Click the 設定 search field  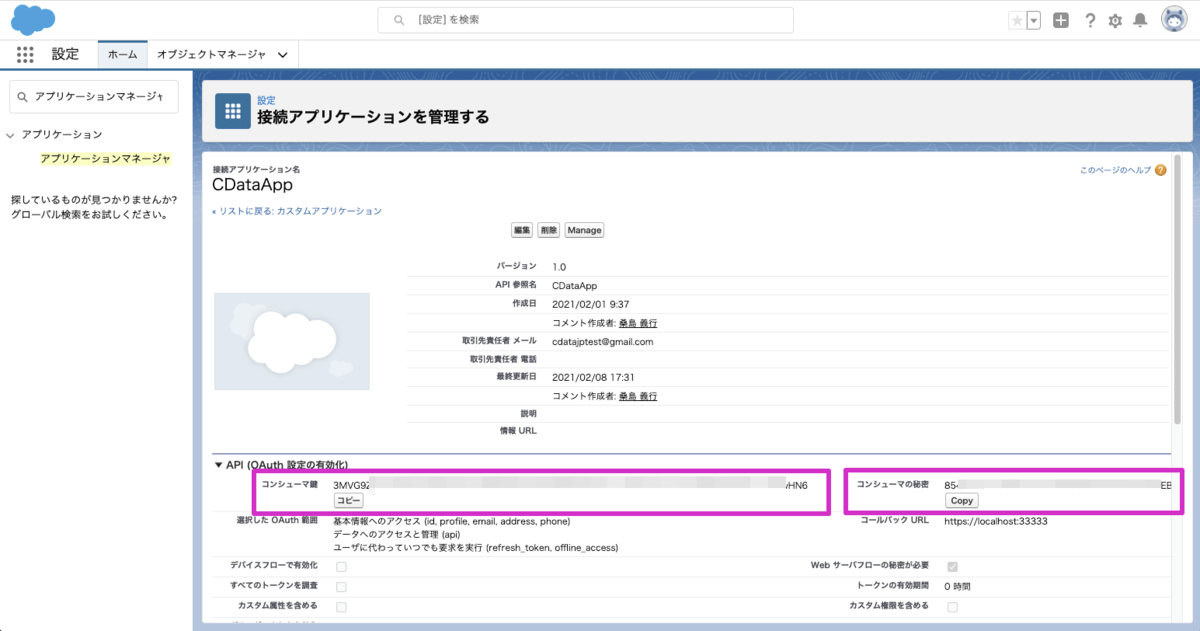coord(585,19)
